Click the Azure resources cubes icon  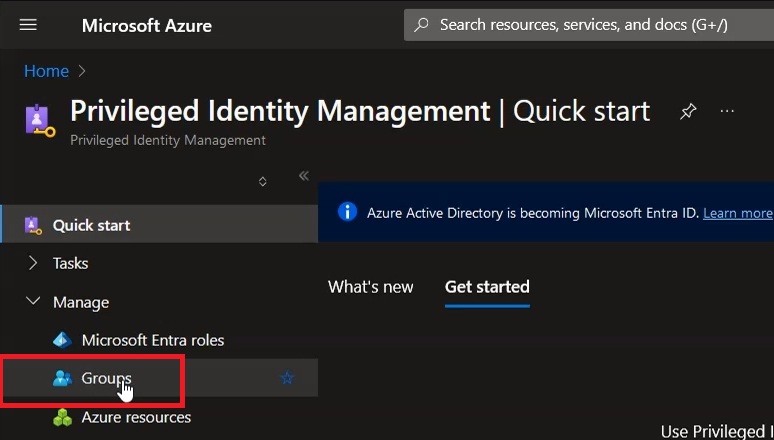point(63,417)
